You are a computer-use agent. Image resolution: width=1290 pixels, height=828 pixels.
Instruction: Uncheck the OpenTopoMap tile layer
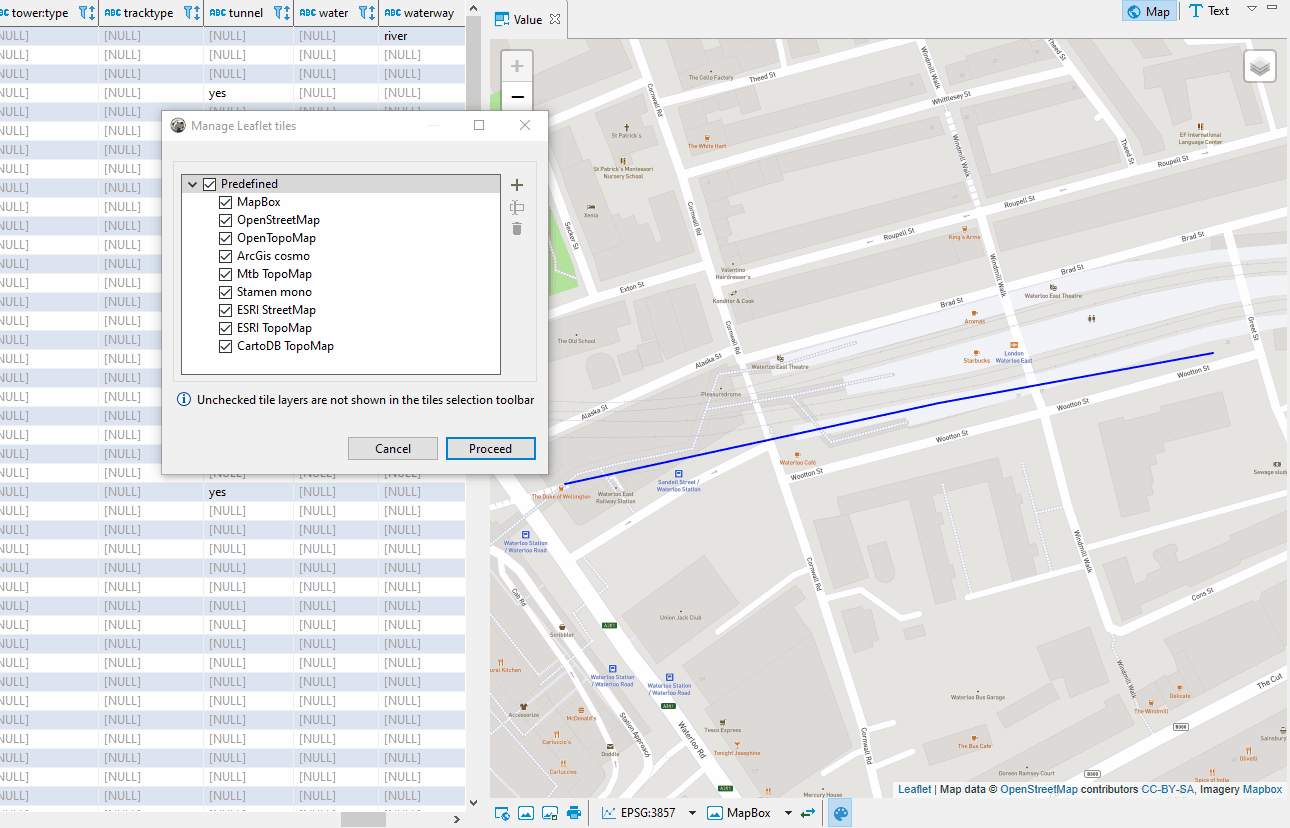(x=226, y=238)
